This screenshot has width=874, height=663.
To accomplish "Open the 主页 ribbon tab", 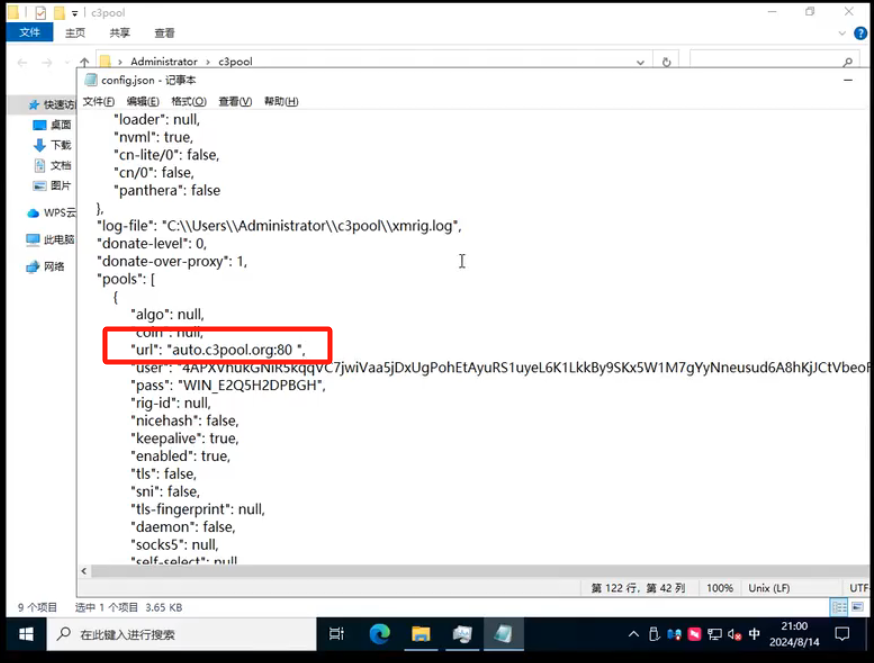I will point(75,33).
